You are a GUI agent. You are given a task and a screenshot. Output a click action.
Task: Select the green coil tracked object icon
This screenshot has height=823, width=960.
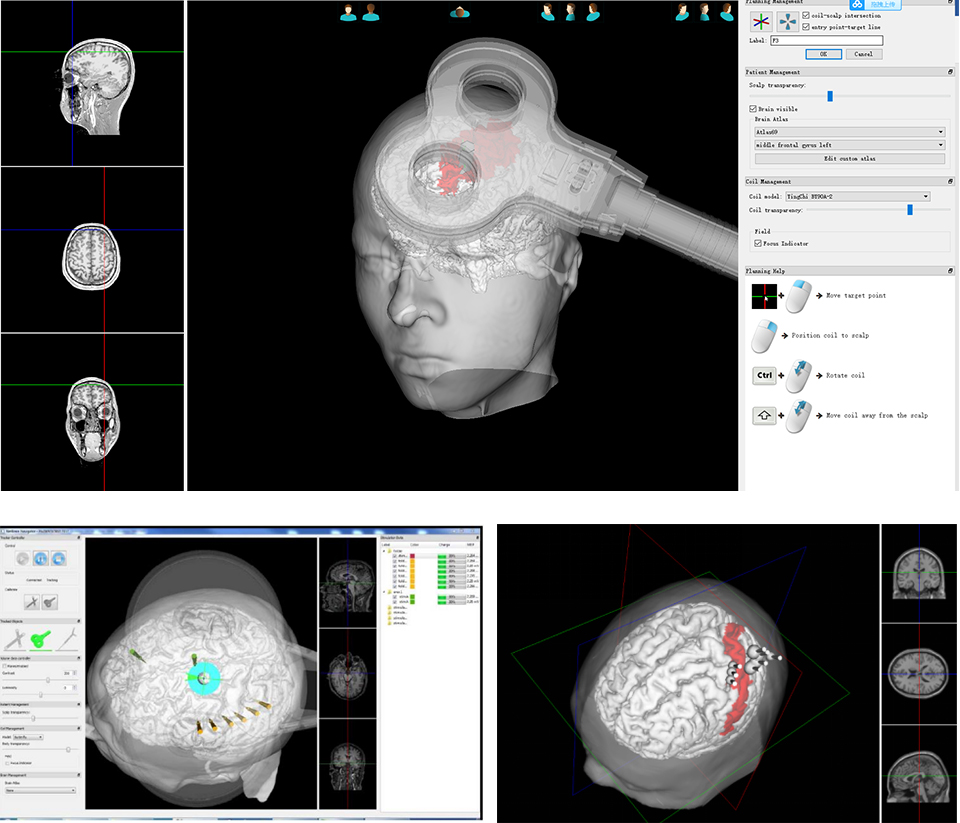(x=41, y=637)
